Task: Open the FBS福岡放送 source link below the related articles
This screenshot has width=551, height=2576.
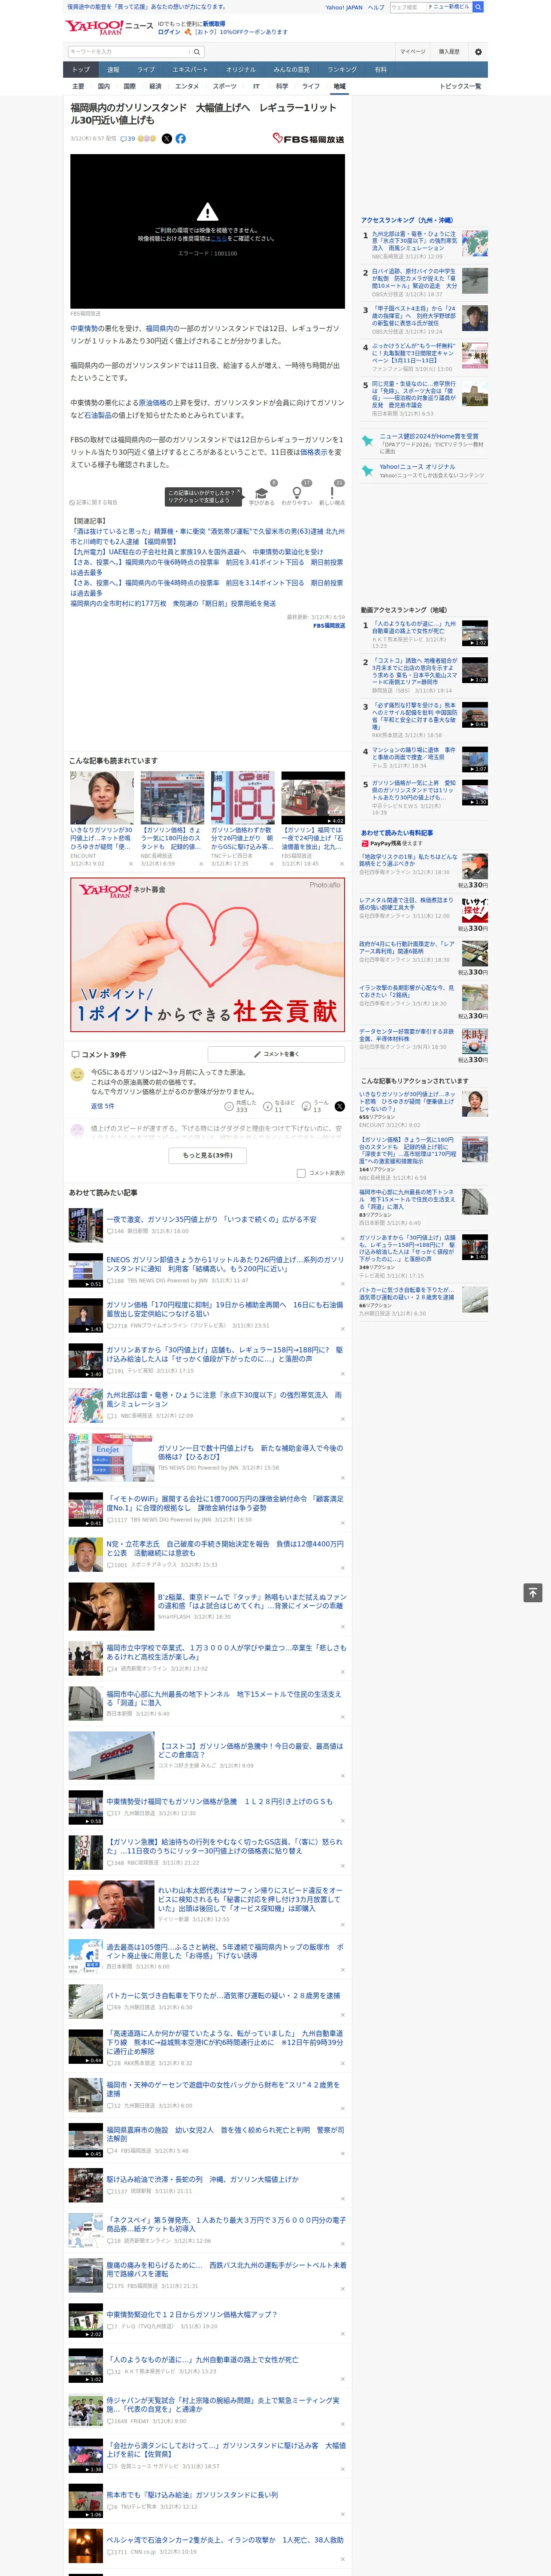Action: (x=329, y=626)
